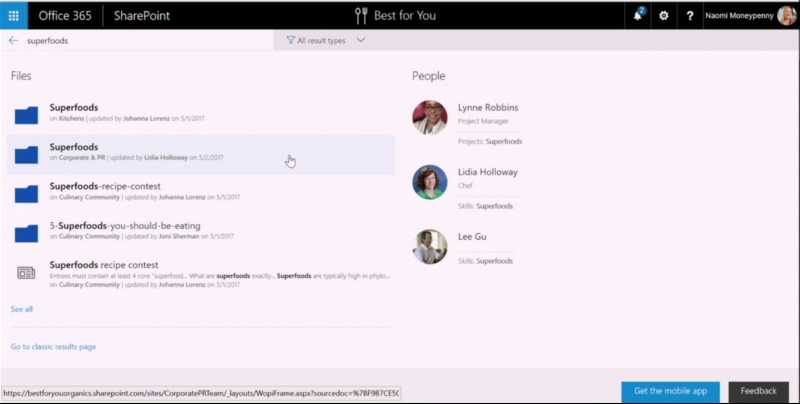The width and height of the screenshot is (800, 404).
Task: Click Project Manager title text
Action: pyautogui.click(x=483, y=121)
